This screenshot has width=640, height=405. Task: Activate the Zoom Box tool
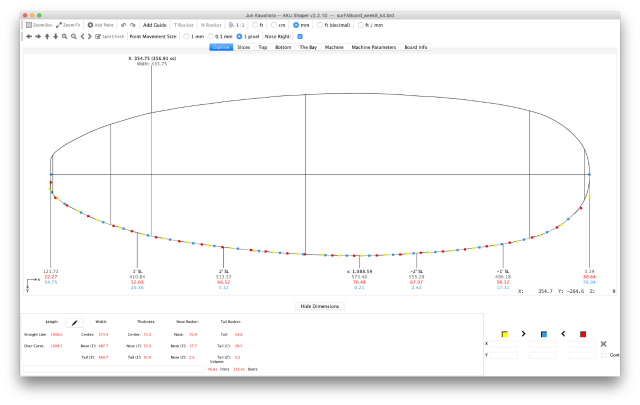[x=39, y=25]
